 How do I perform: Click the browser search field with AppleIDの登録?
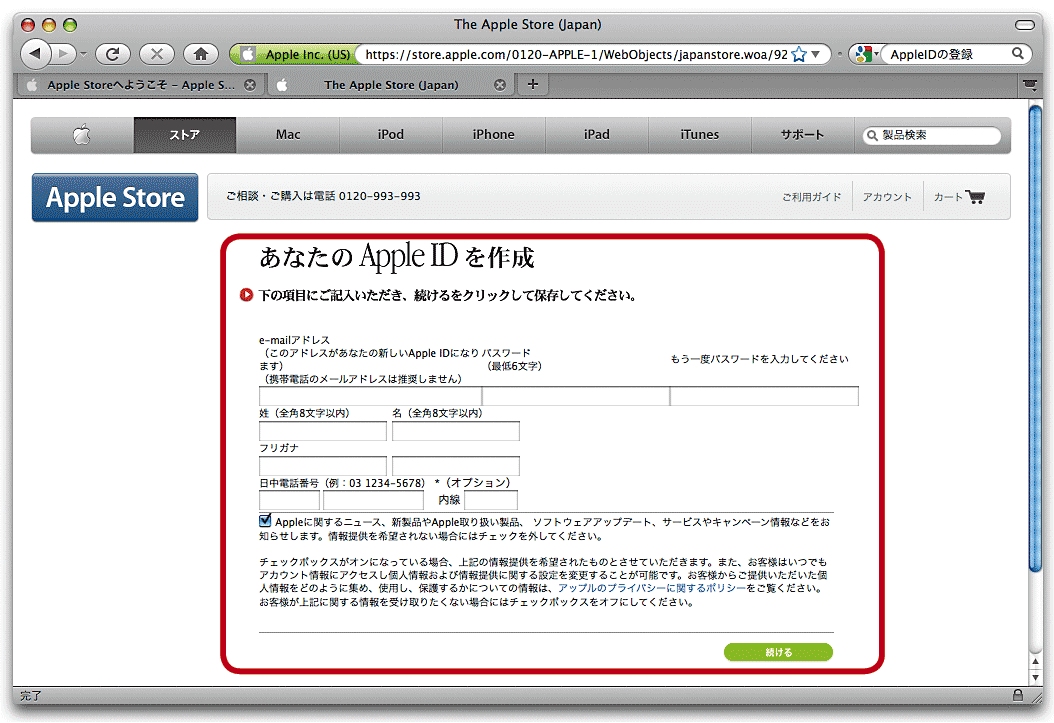point(948,54)
